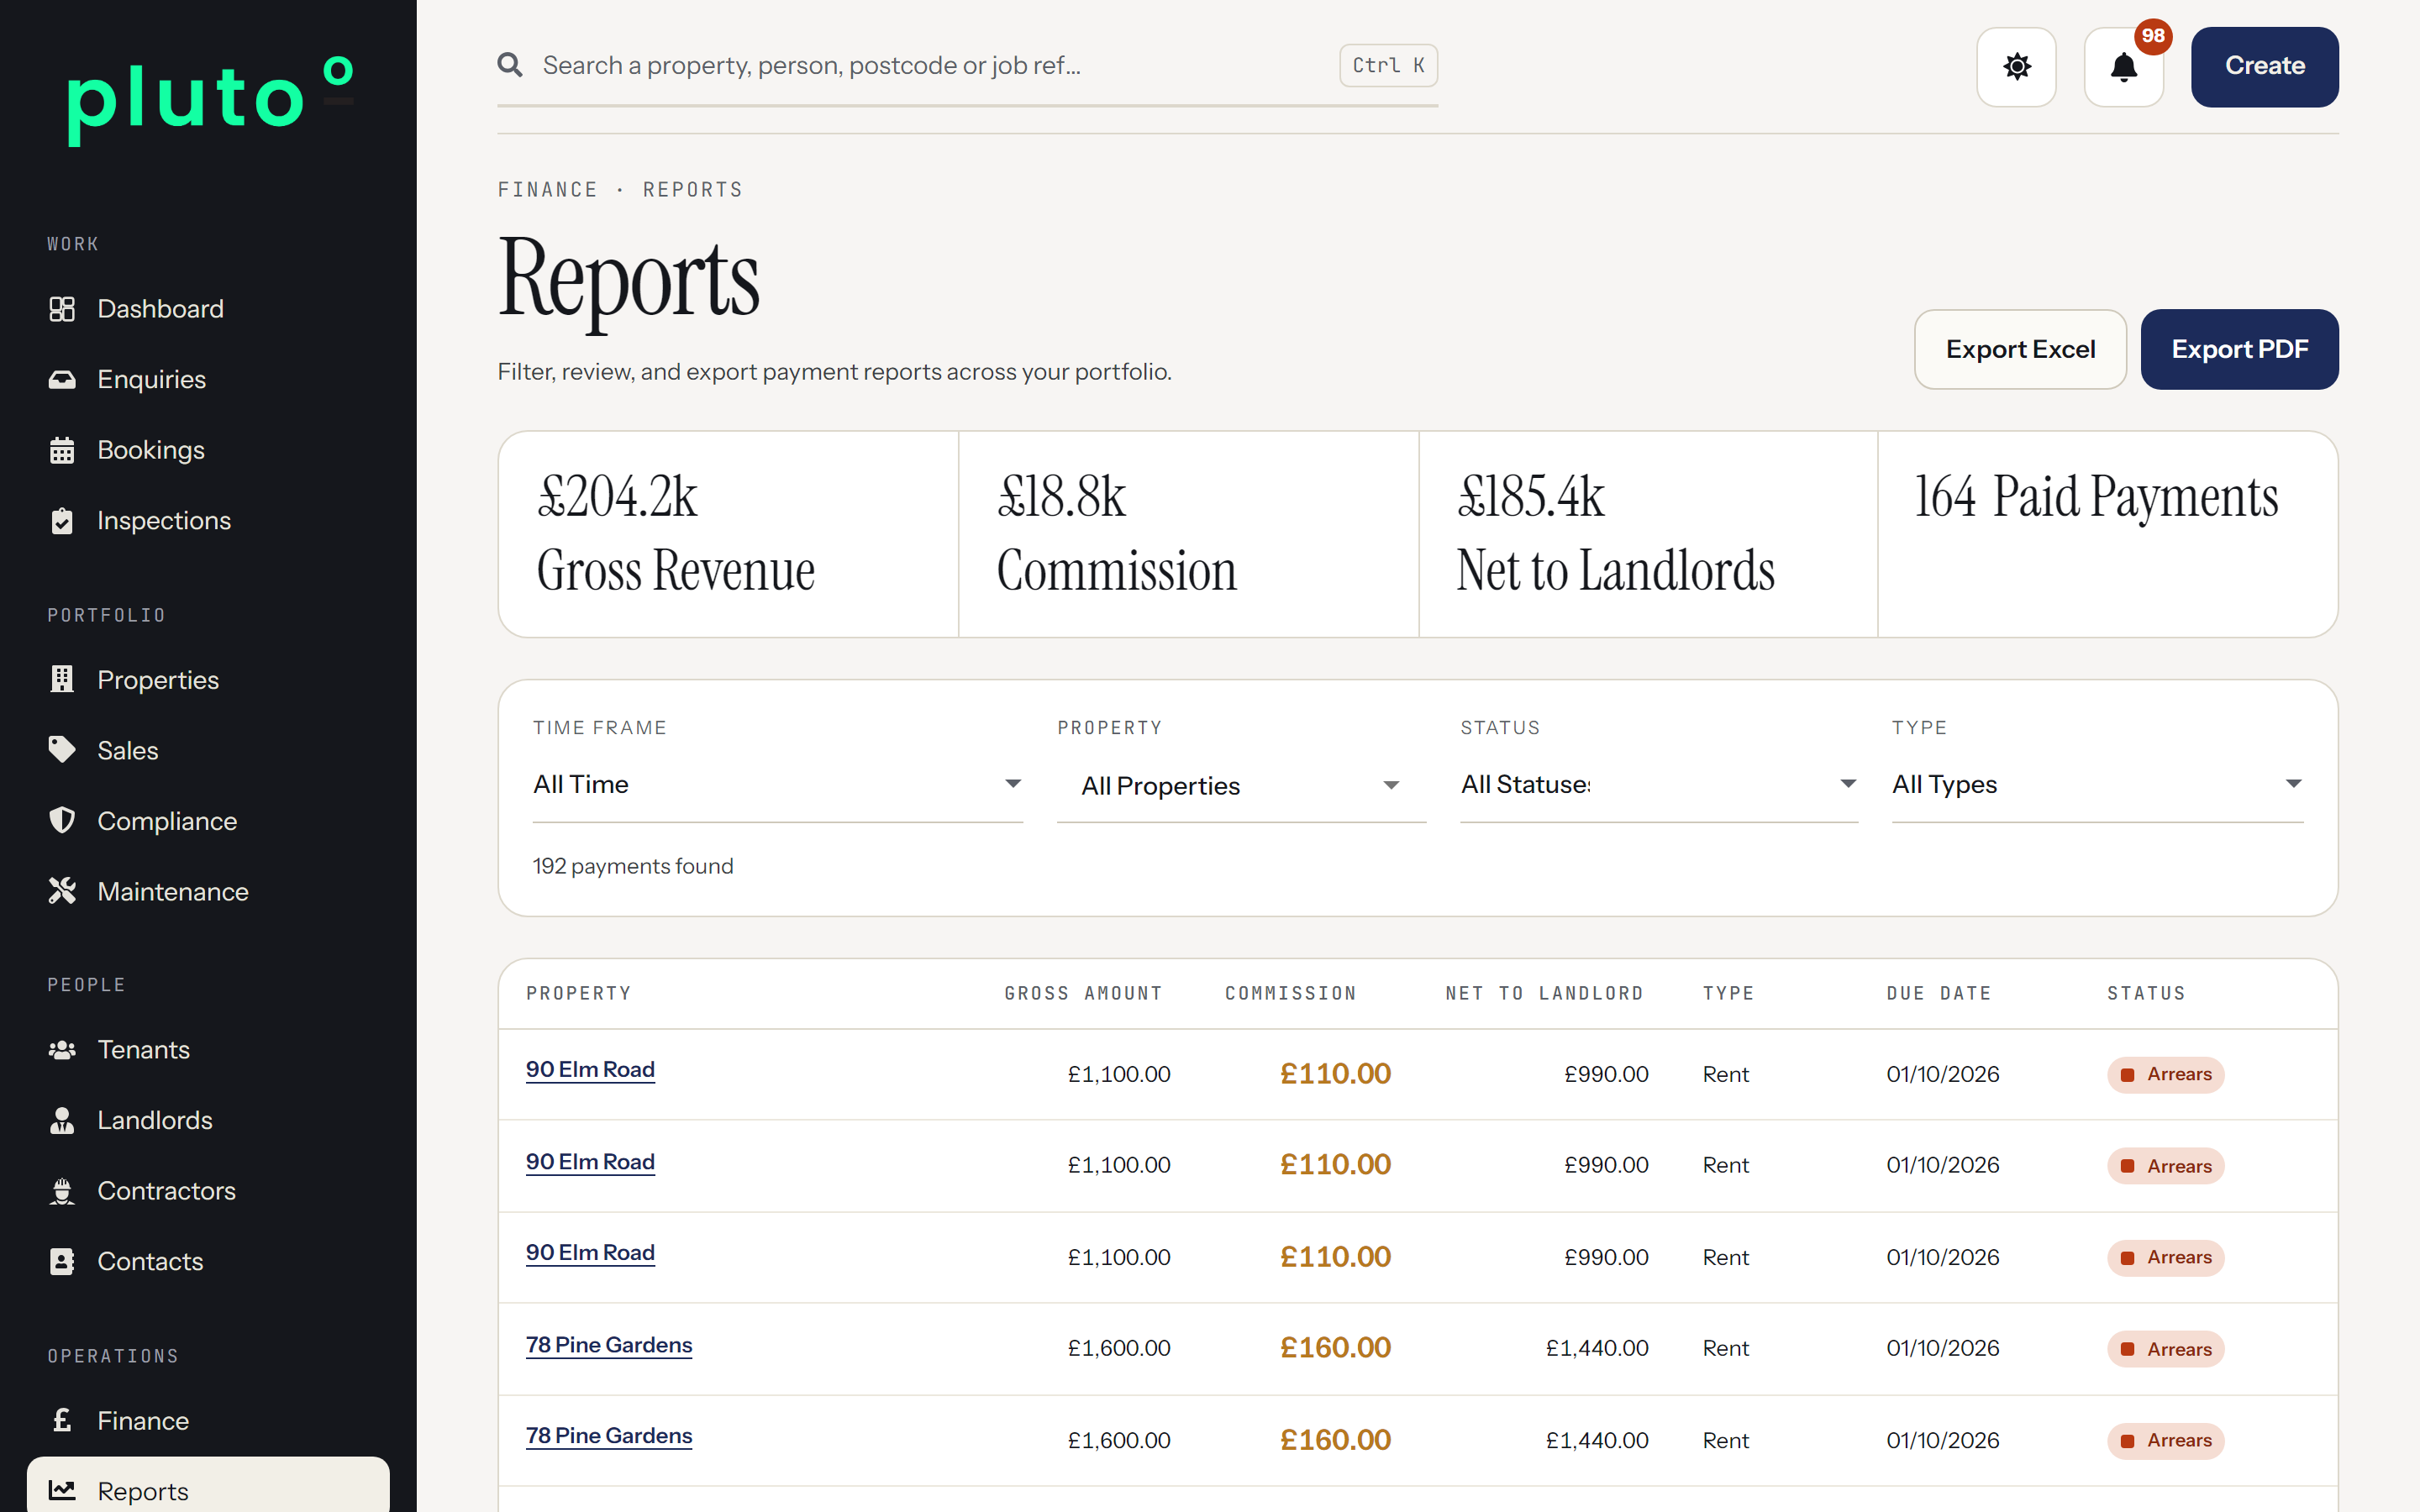Toggle the light/dark theme sun button

coord(2016,67)
